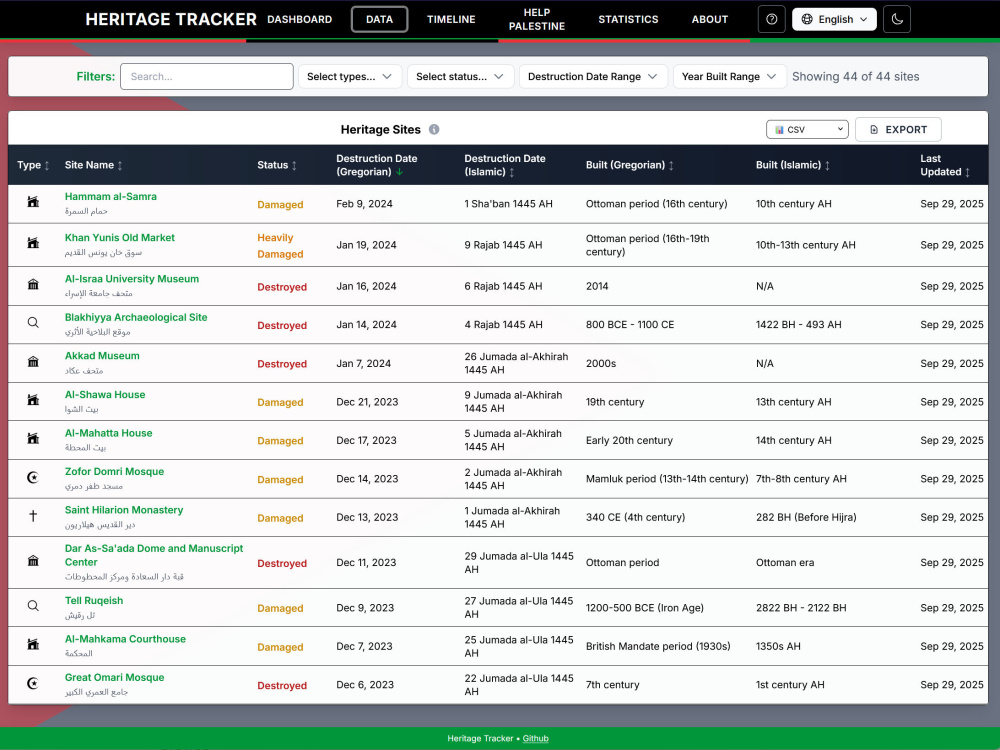Viewport: 1000px width, 750px height.
Task: Click 'Heavily Damaged' status of Khan Yunis
Action: tap(280, 246)
